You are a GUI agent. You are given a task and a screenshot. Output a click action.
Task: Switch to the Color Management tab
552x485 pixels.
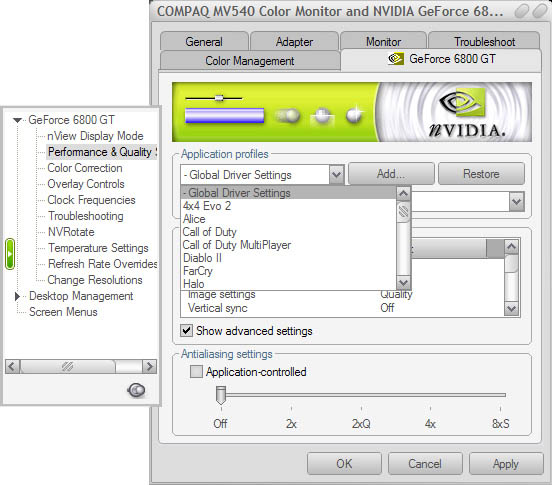[x=250, y=61]
